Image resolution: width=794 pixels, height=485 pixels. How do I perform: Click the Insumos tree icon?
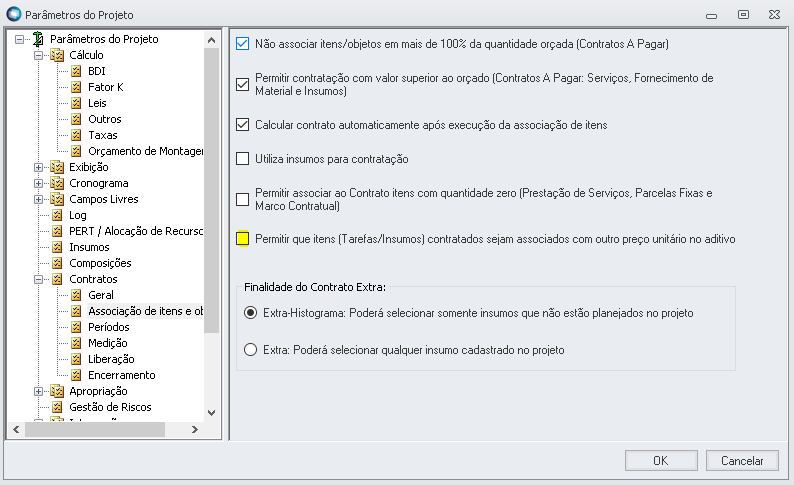[57, 247]
